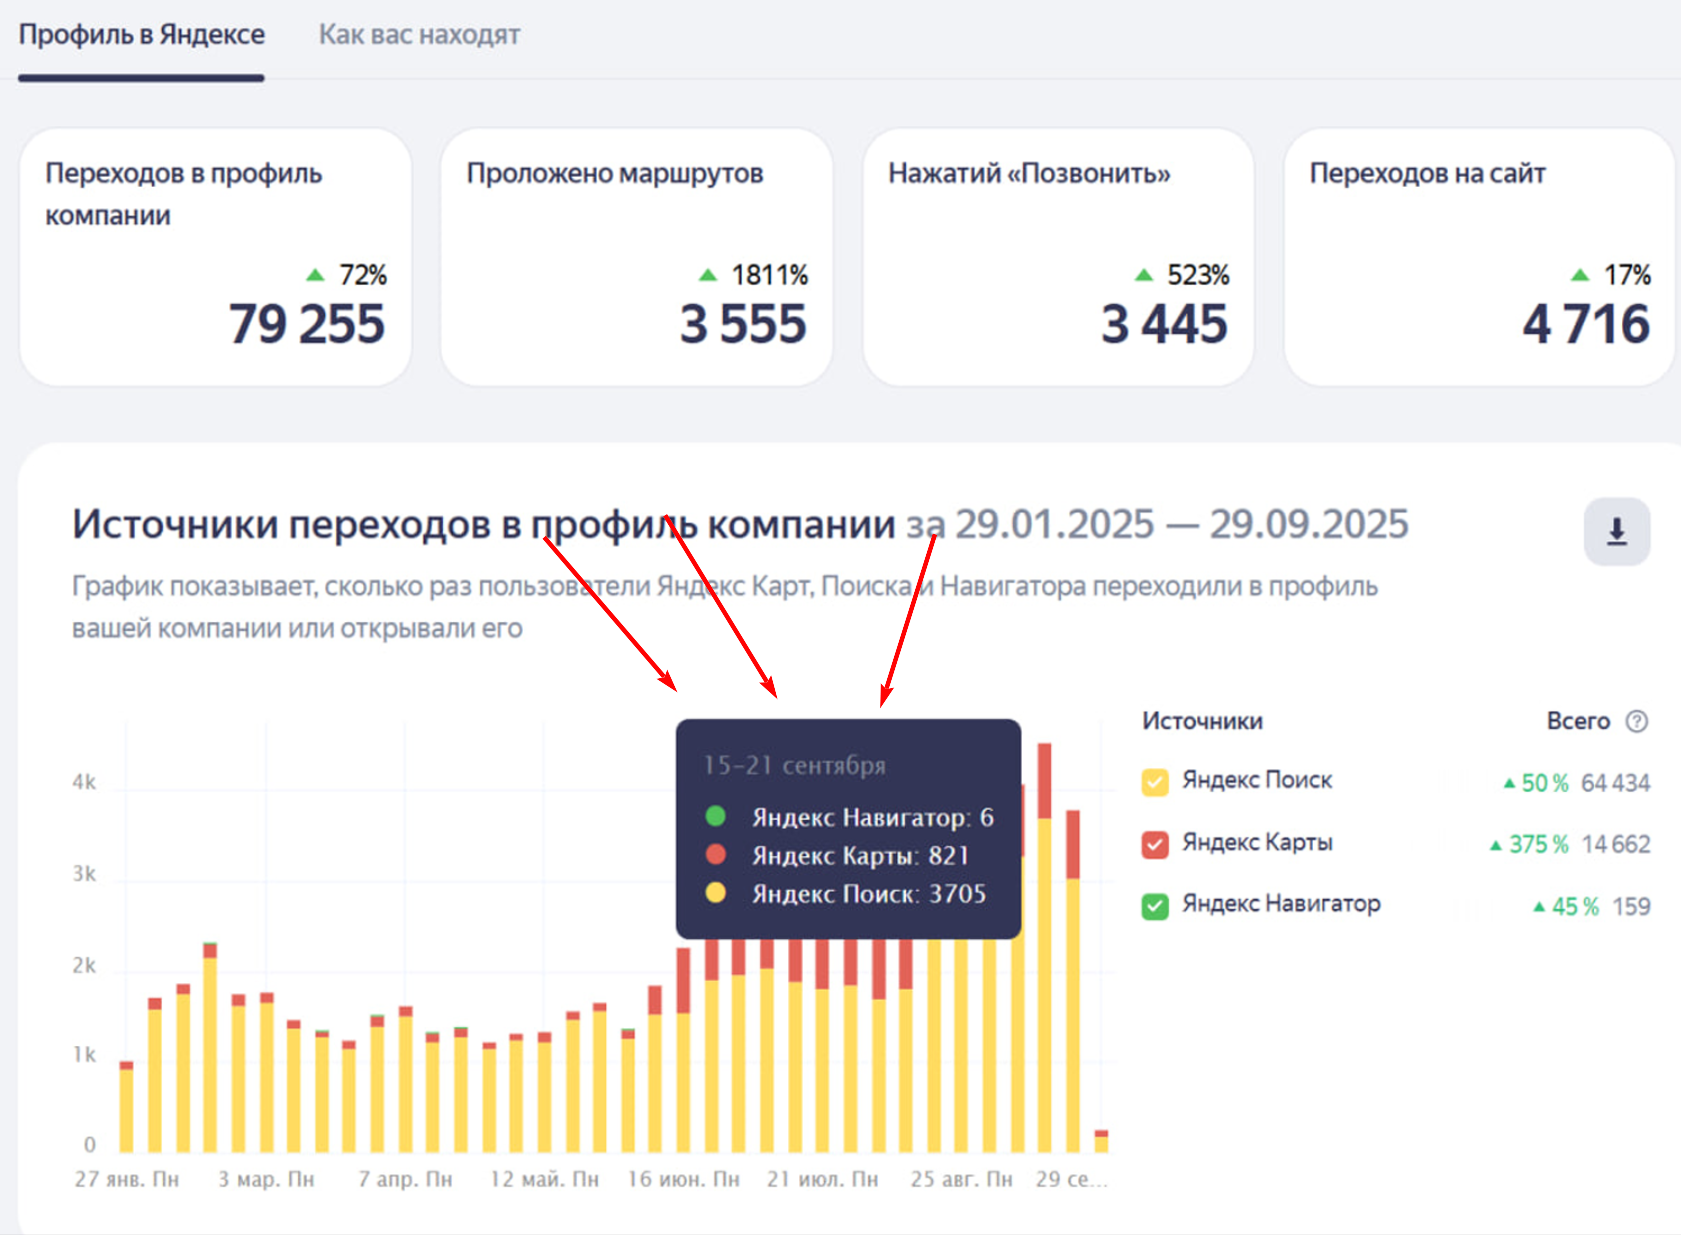Viewport: 1681px width, 1235px height.
Task: Toggle the Яндекс Поиск checkbox
Action: (x=1155, y=782)
